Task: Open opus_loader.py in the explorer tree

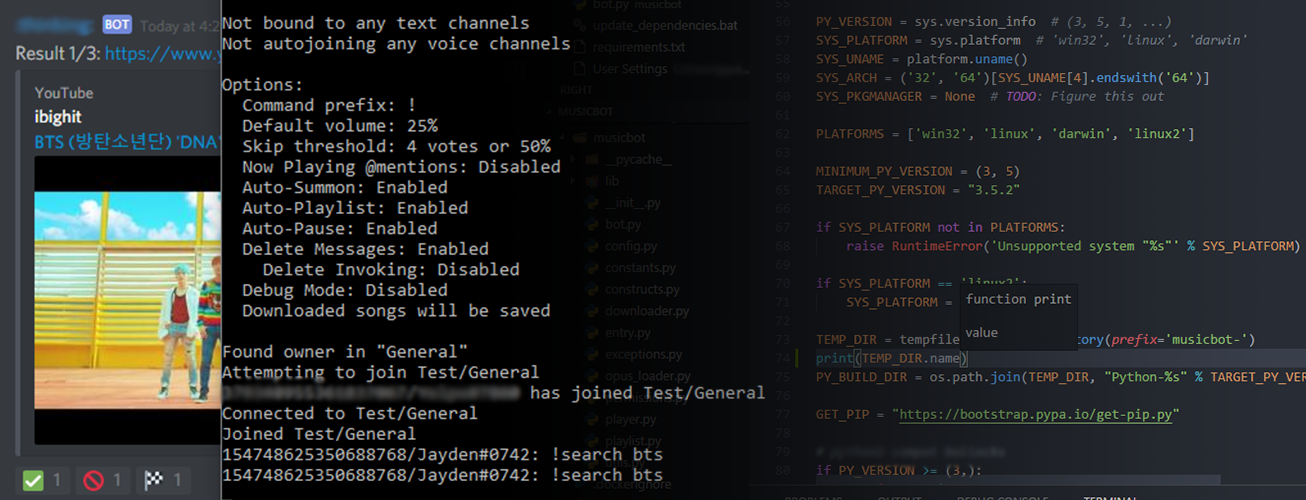Action: click(x=648, y=376)
